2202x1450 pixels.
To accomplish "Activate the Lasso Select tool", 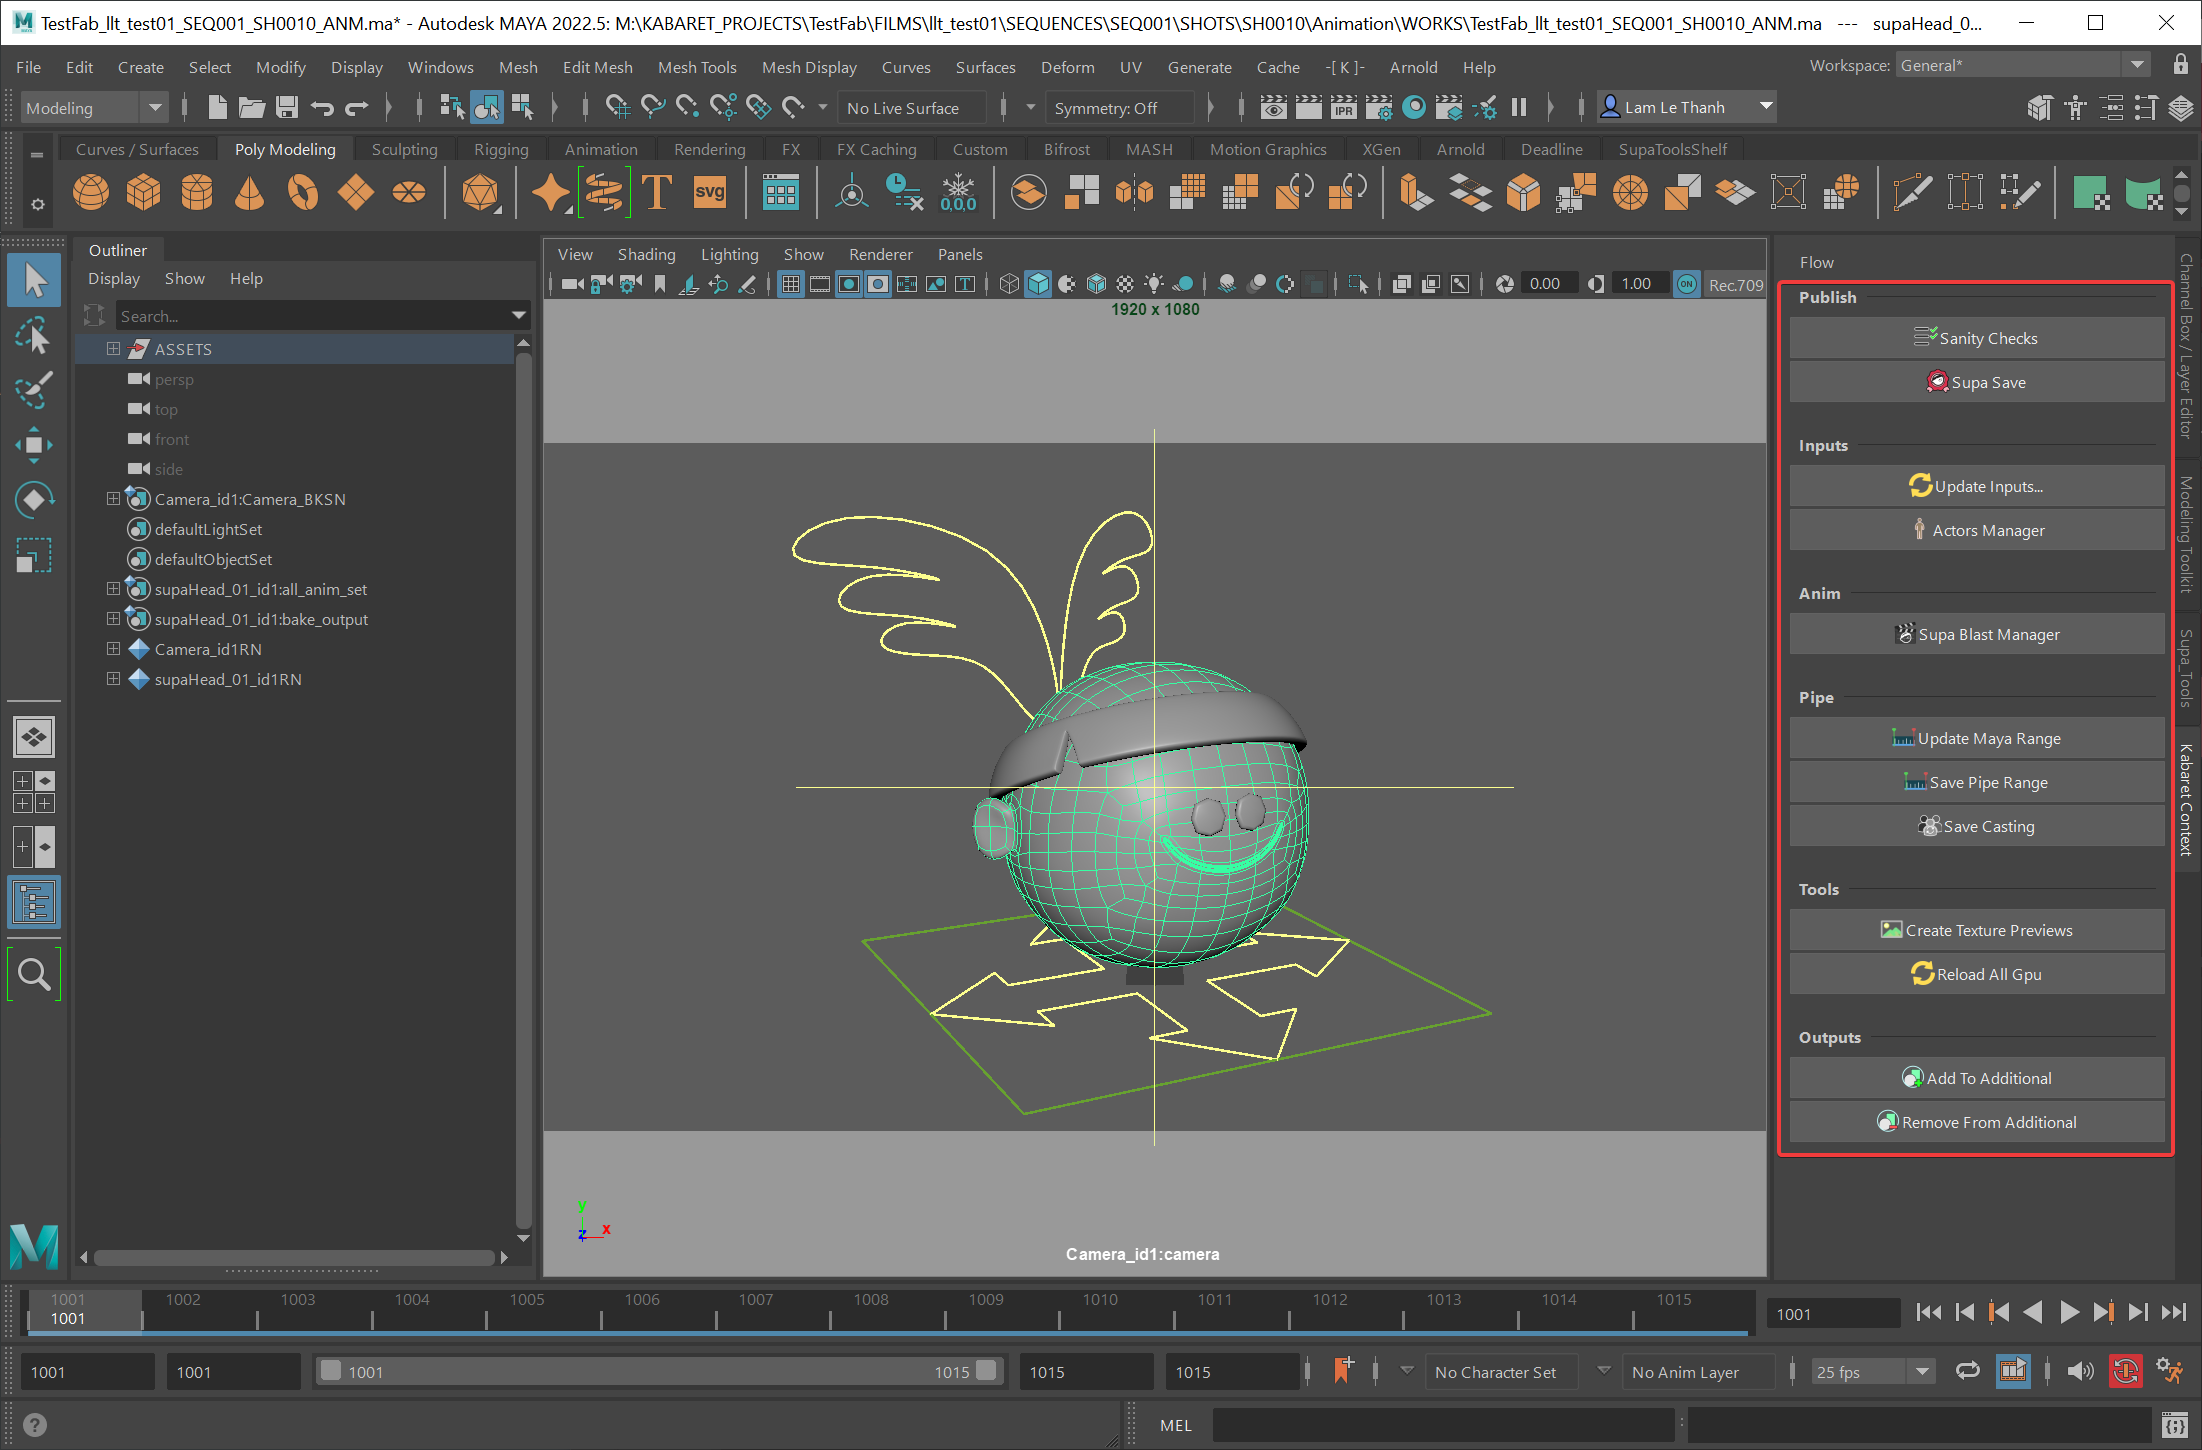I will point(34,336).
